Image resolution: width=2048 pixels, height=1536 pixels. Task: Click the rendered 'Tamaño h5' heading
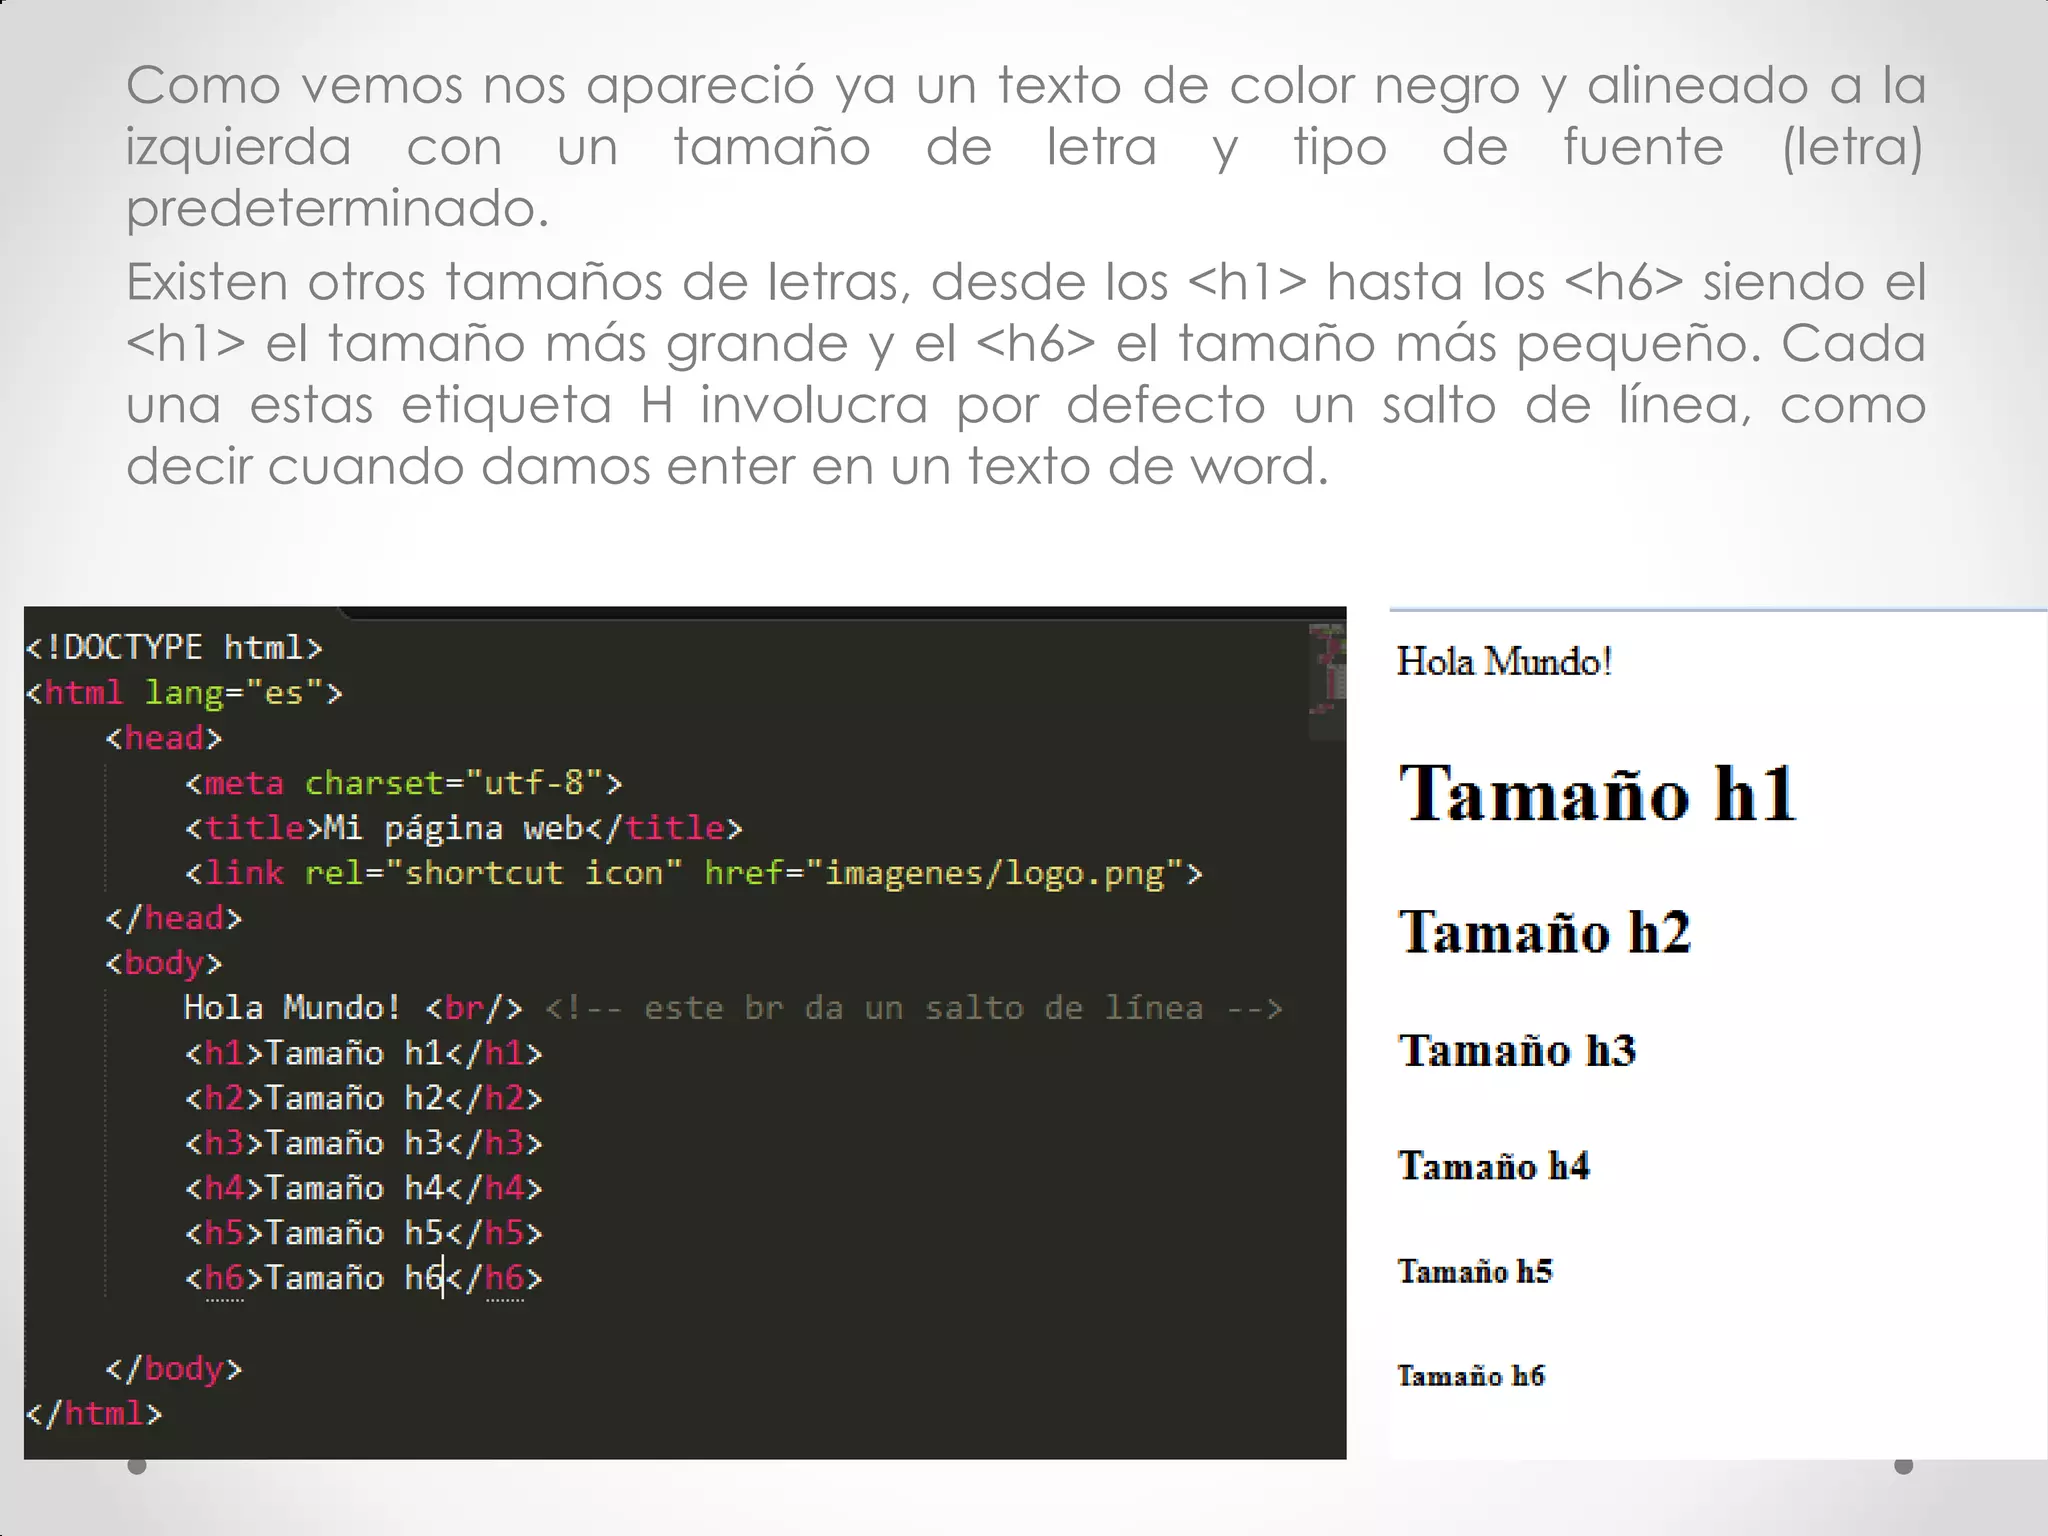pos(1475,1271)
